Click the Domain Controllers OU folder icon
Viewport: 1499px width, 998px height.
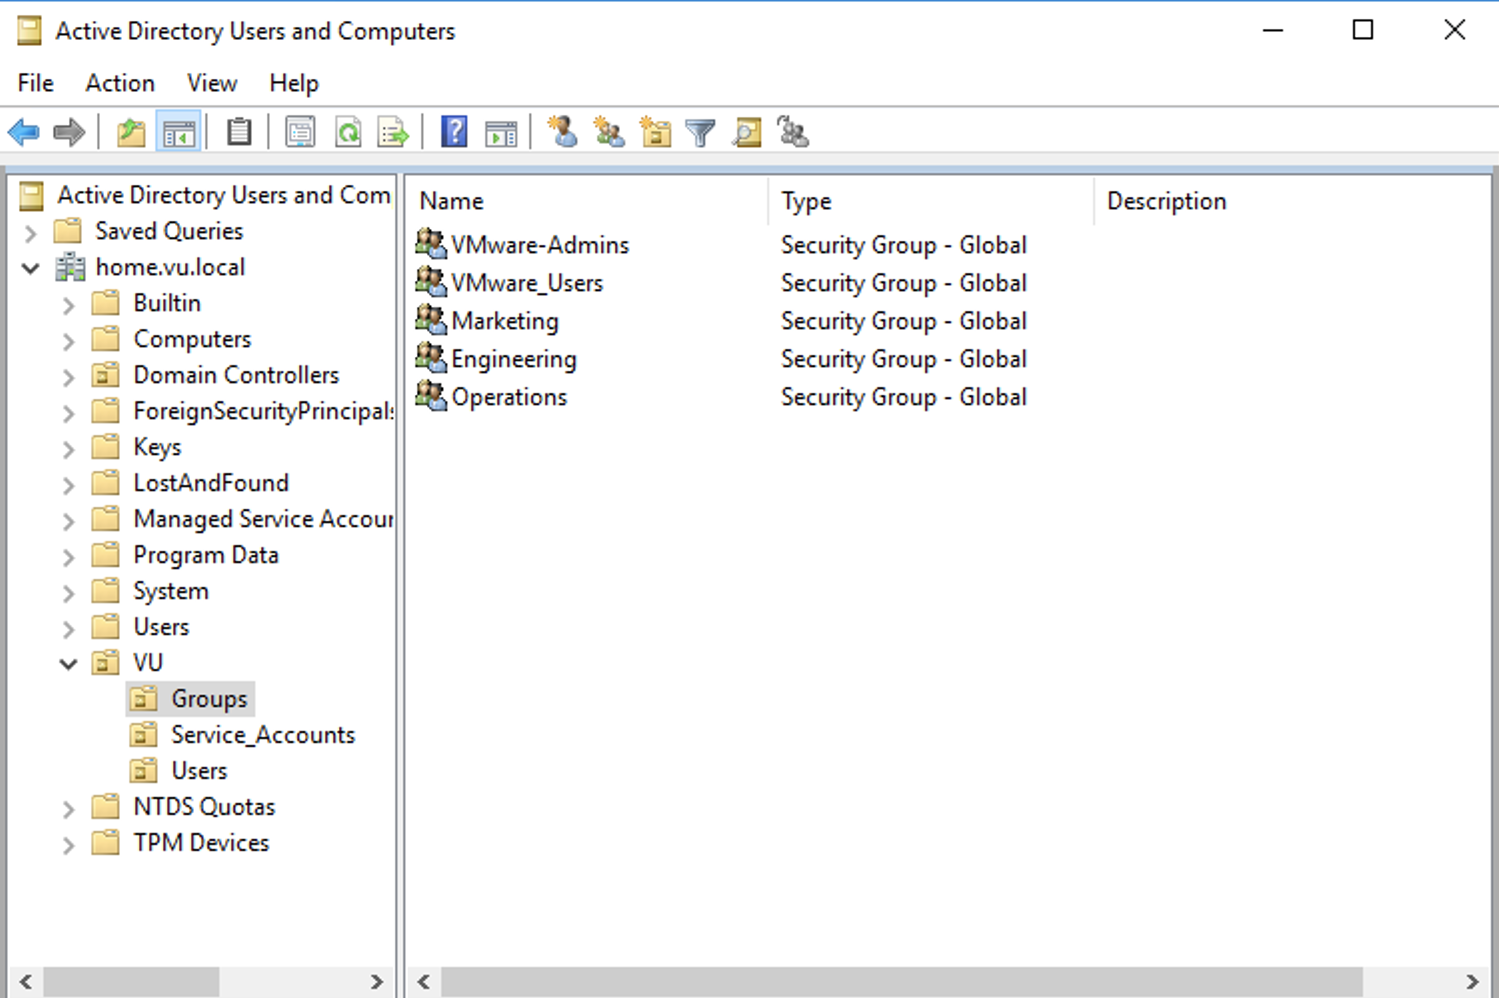click(x=106, y=375)
